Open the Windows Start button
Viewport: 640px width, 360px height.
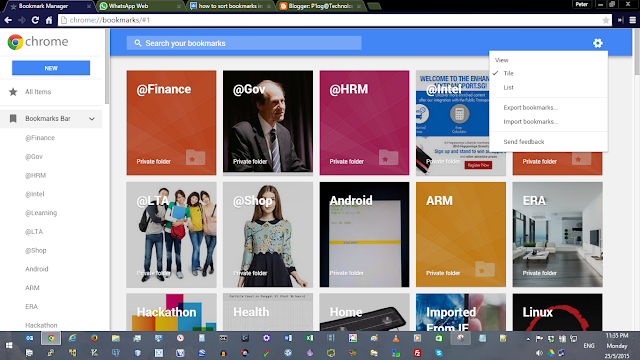pyautogui.click(x=9, y=345)
